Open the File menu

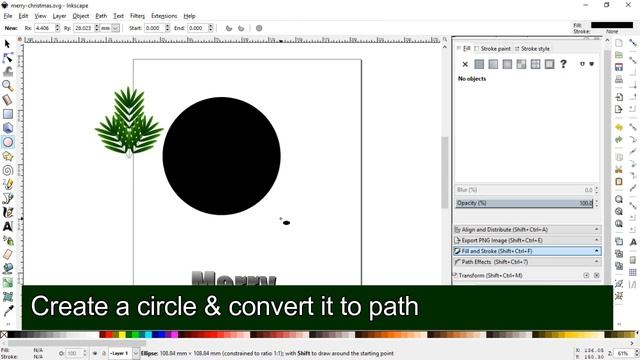(x=8, y=16)
